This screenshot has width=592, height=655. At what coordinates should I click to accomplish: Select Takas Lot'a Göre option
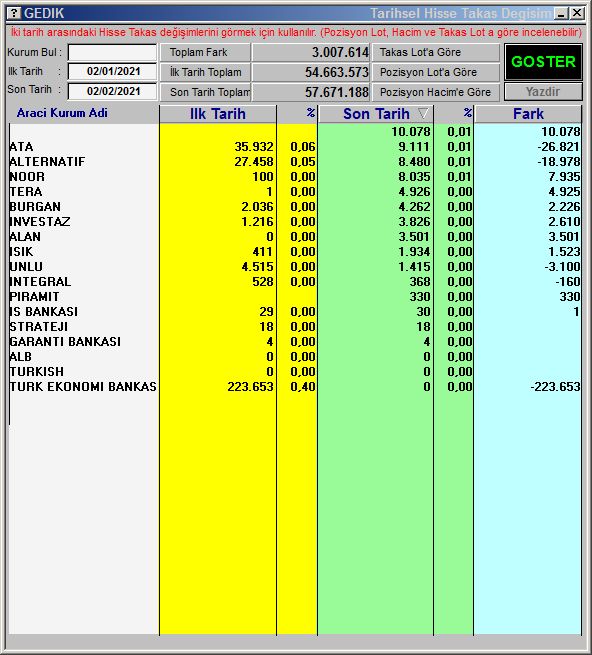tap(436, 52)
